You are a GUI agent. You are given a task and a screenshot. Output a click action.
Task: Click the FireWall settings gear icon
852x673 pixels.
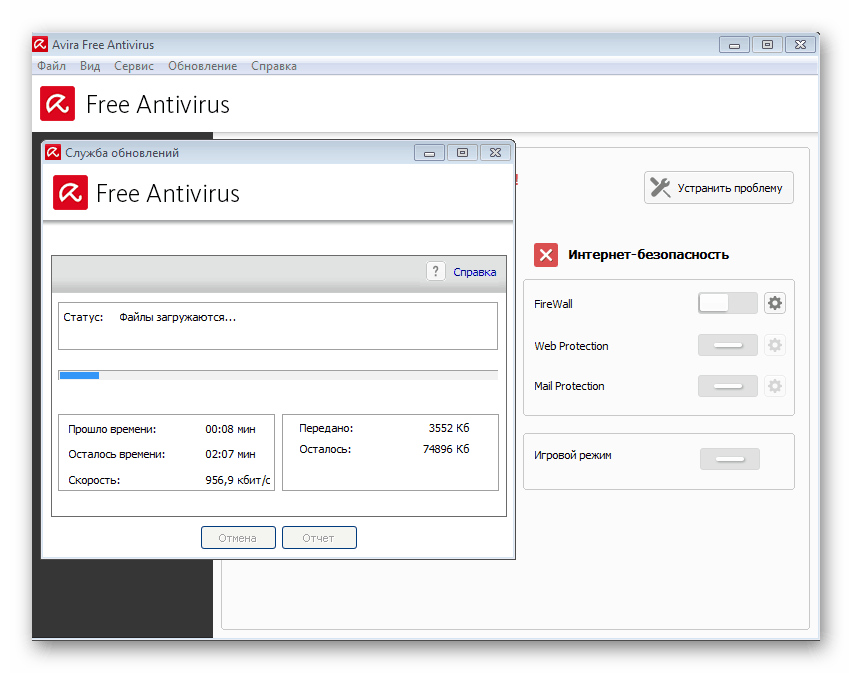[x=775, y=304]
